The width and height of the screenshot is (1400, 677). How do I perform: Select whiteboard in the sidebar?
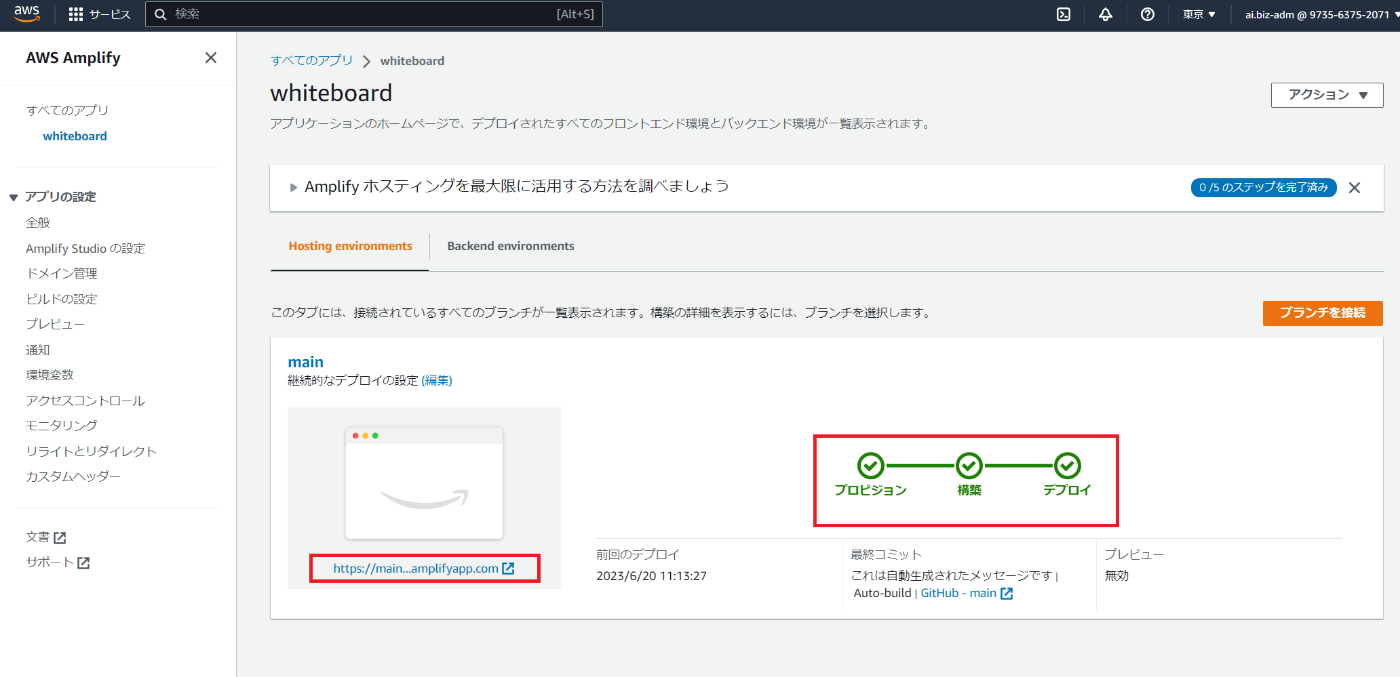[x=75, y=136]
